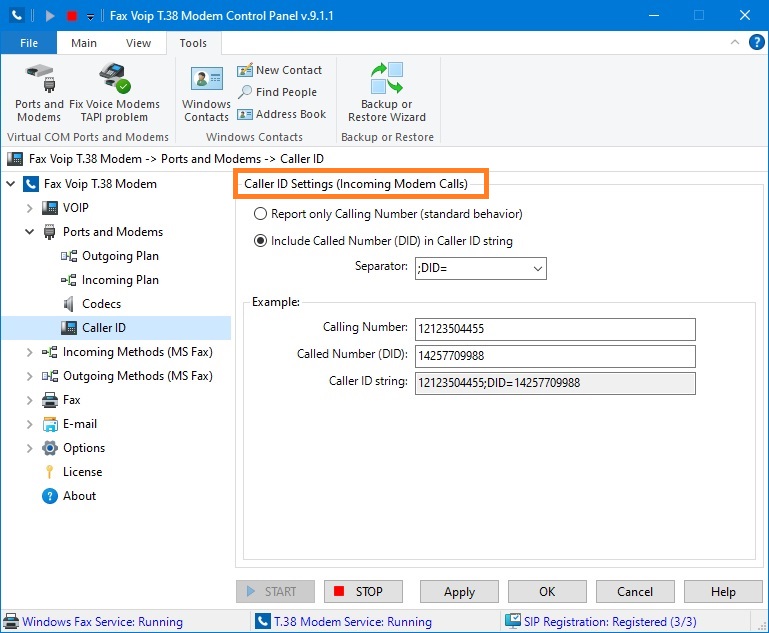Screen dimensions: 769x633
Task: Click the Apply button
Action: 459,591
